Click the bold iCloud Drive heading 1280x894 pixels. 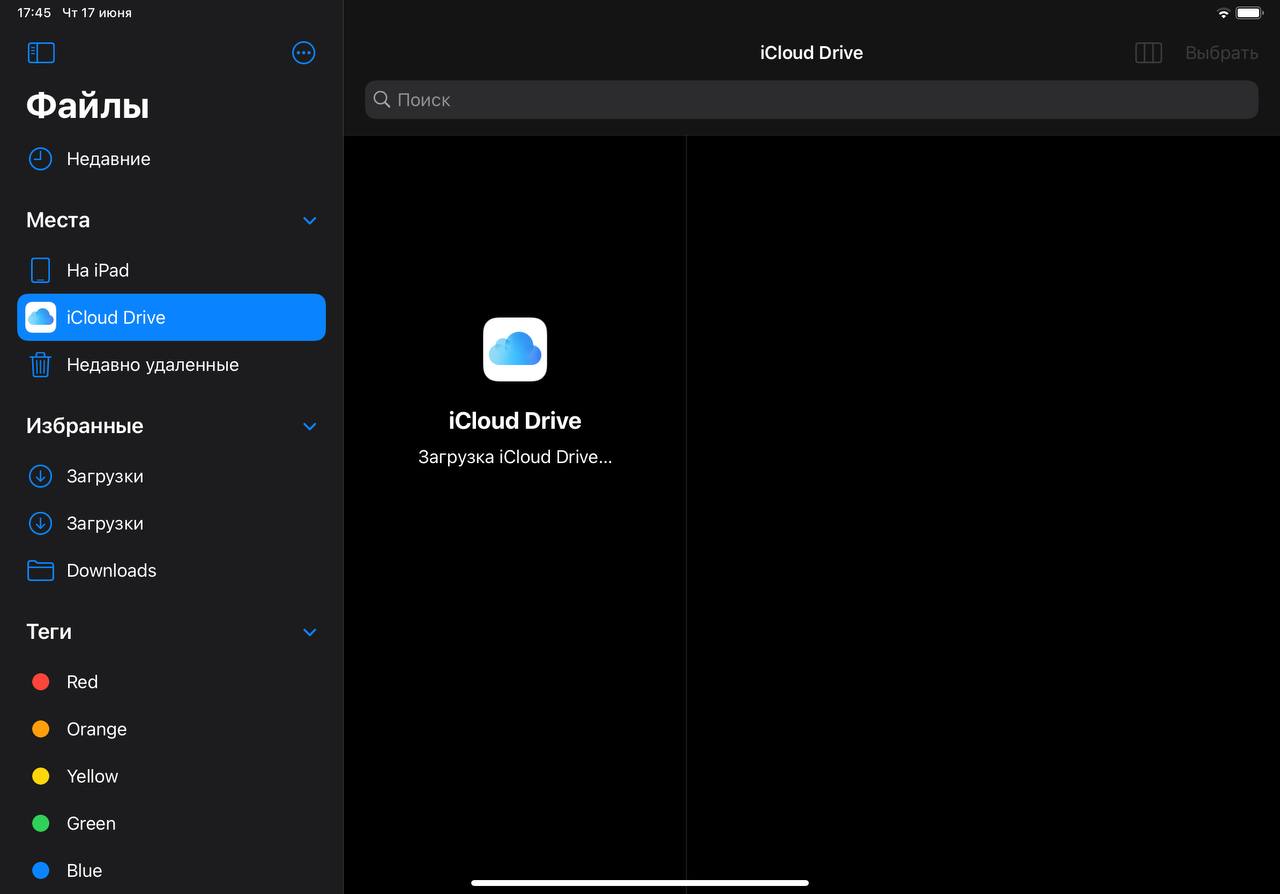(x=515, y=421)
